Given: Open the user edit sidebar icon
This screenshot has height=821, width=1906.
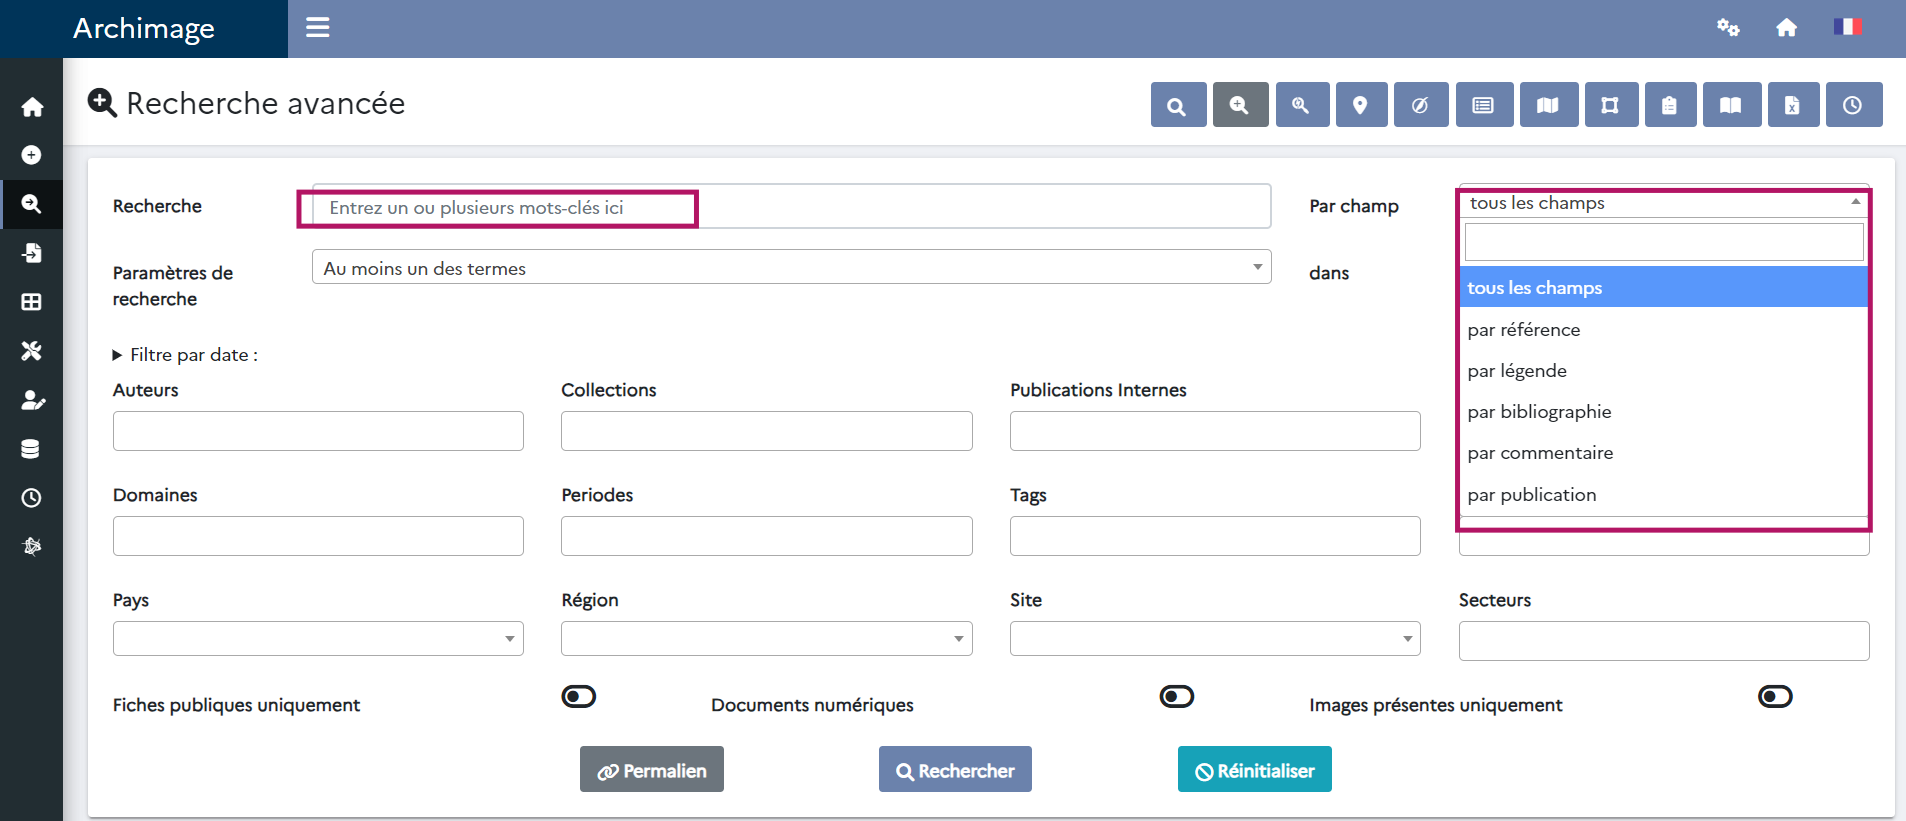Looking at the screenshot, I should 32,400.
